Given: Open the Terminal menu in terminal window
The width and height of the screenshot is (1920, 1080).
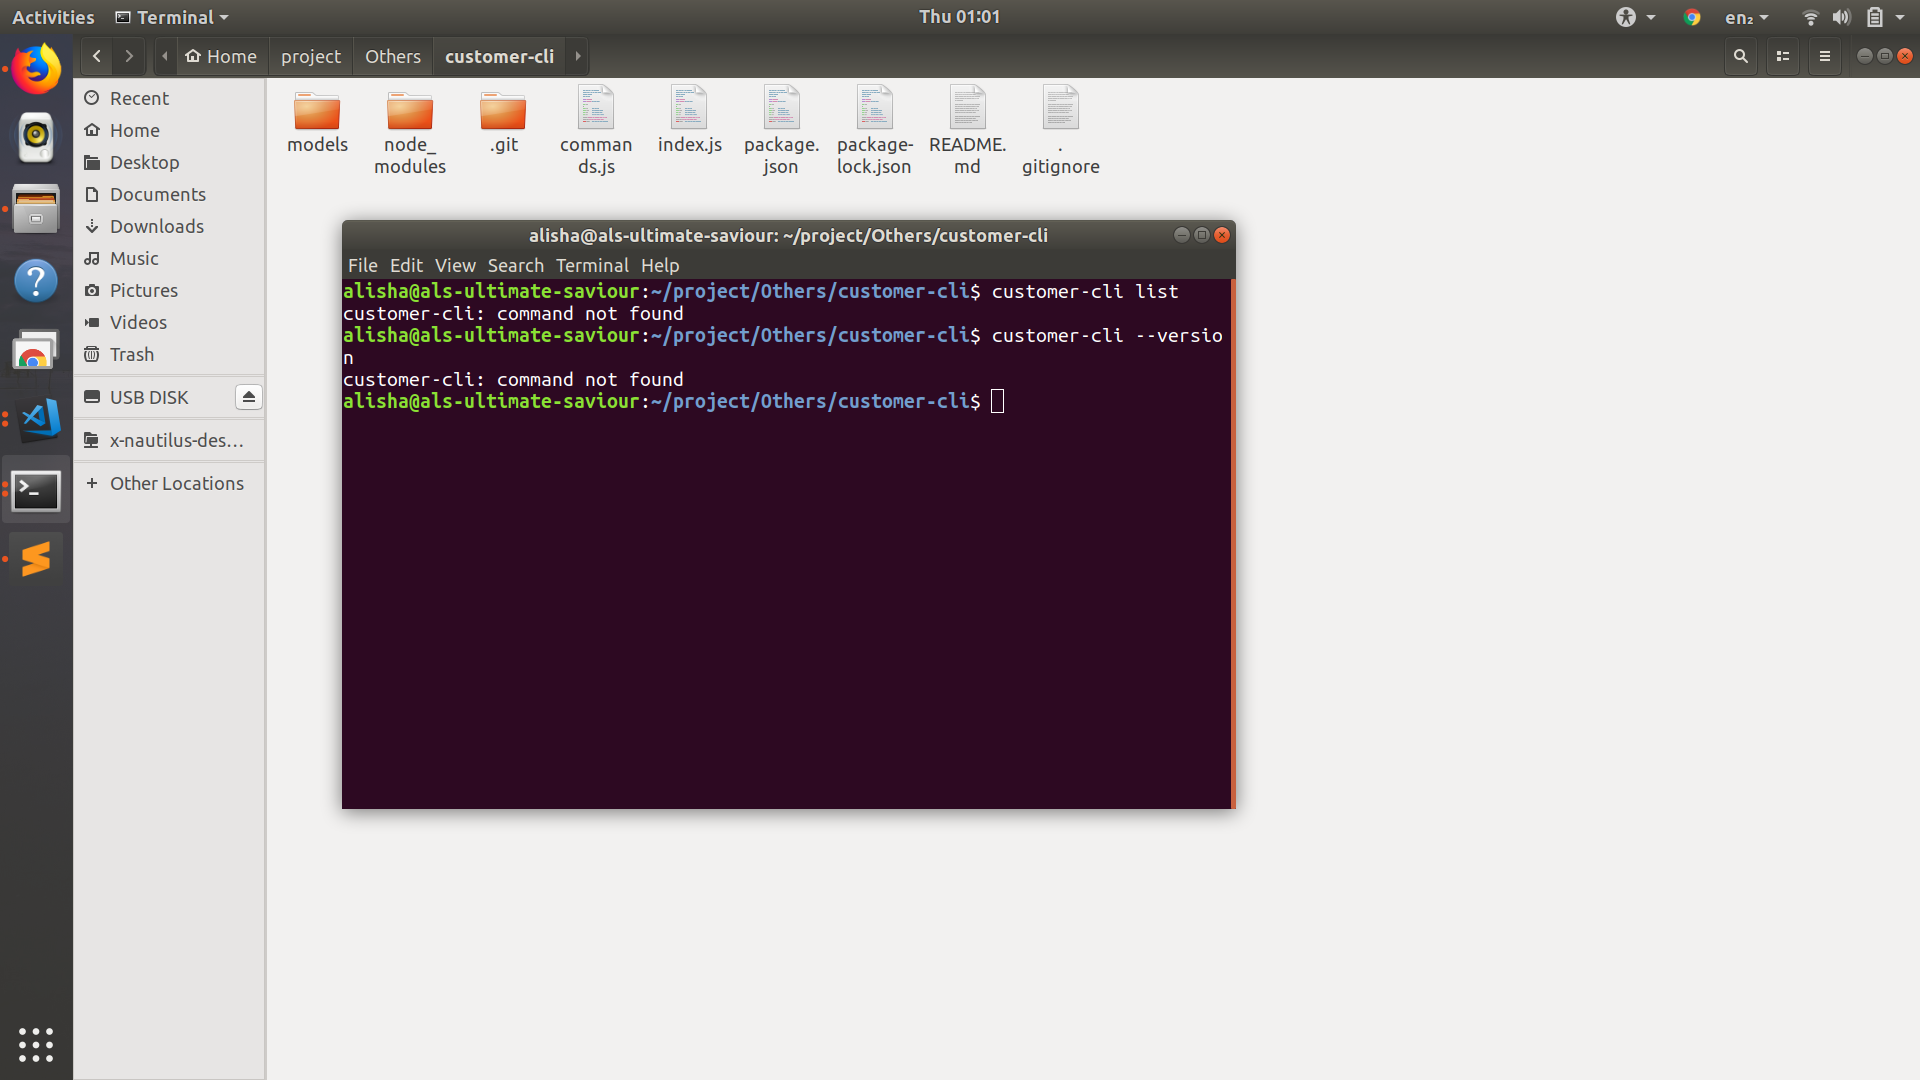Looking at the screenshot, I should pos(591,265).
